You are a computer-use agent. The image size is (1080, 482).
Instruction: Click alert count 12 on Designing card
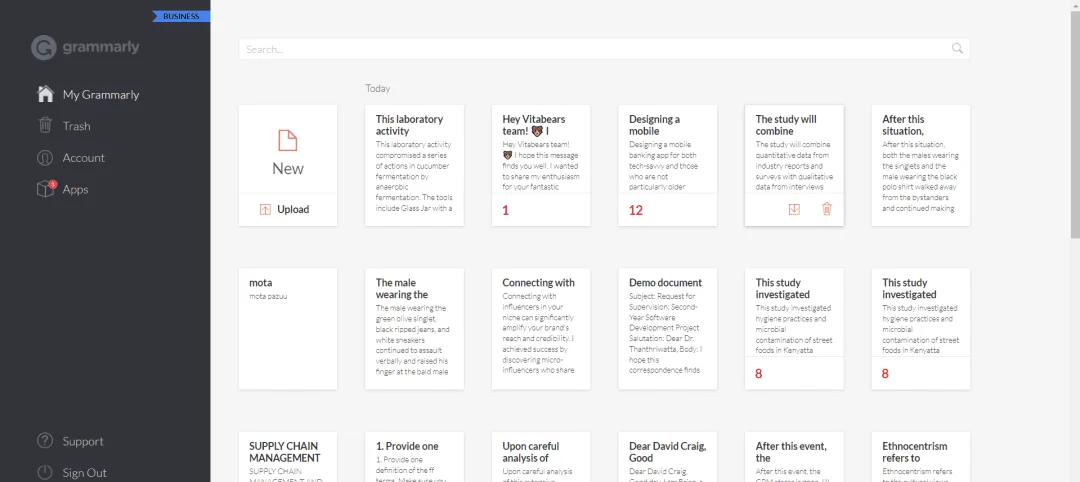tap(636, 210)
